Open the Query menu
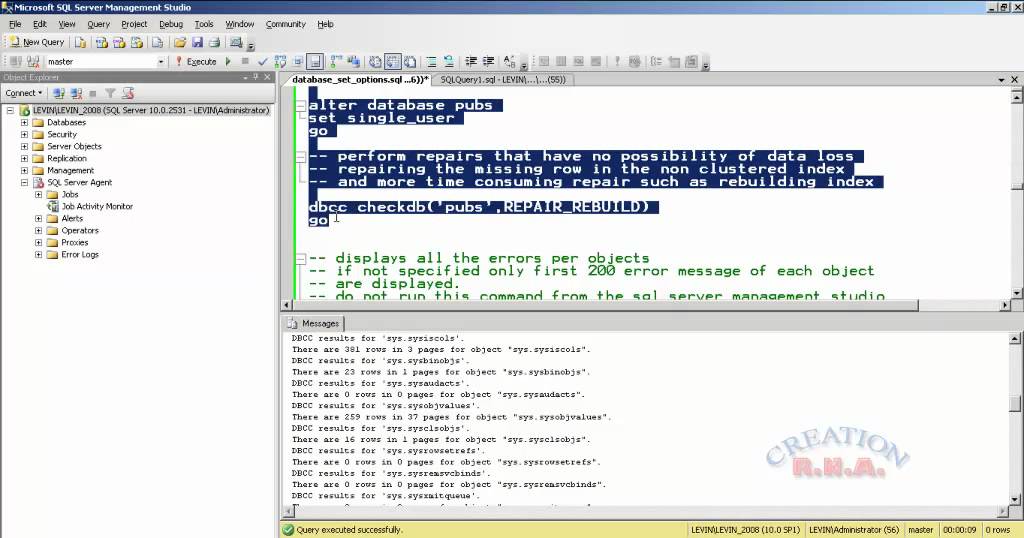 pyautogui.click(x=99, y=24)
